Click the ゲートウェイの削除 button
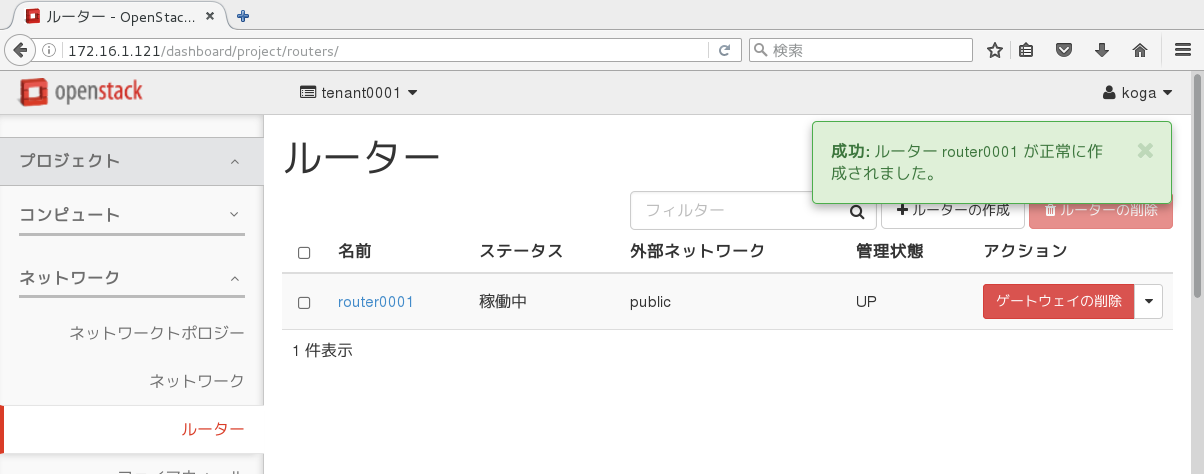Image resolution: width=1204 pixels, height=474 pixels. [1059, 301]
